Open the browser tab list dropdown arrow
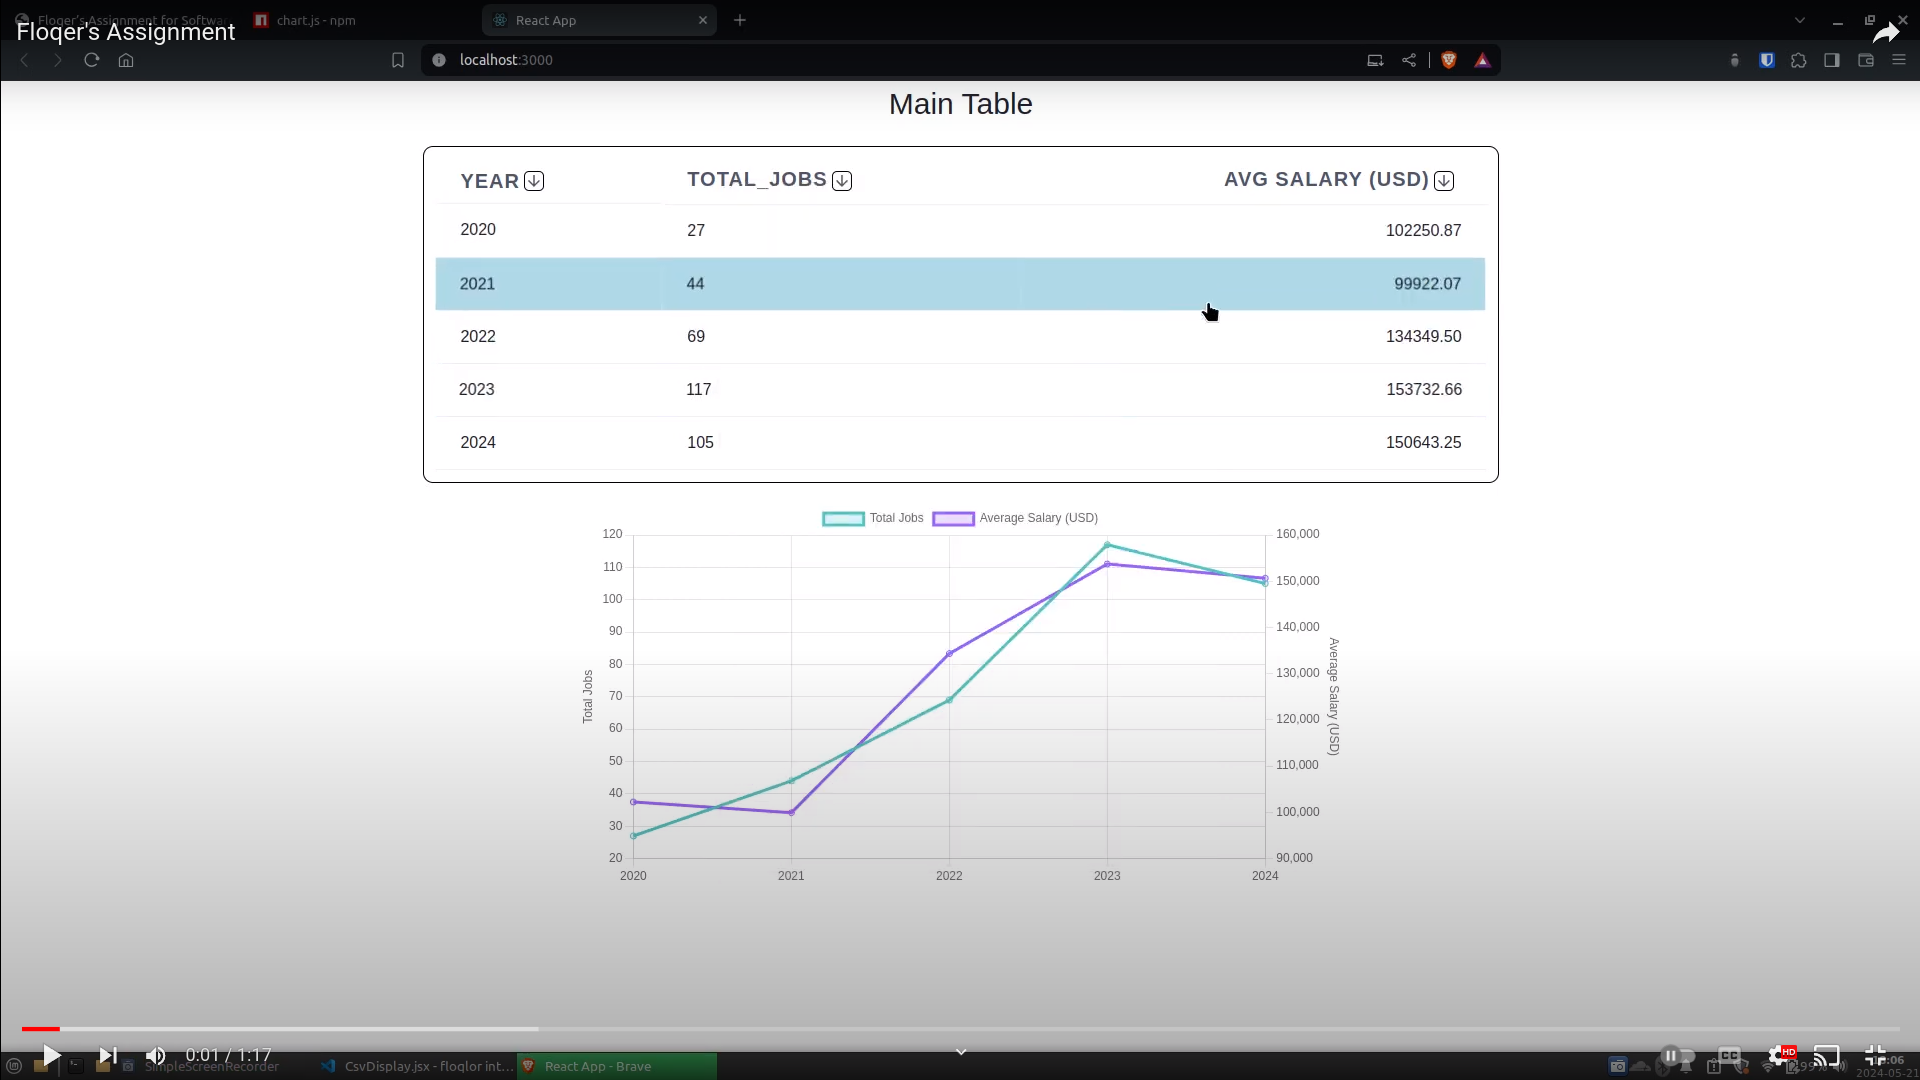Image resolution: width=1920 pixels, height=1080 pixels. click(1799, 20)
